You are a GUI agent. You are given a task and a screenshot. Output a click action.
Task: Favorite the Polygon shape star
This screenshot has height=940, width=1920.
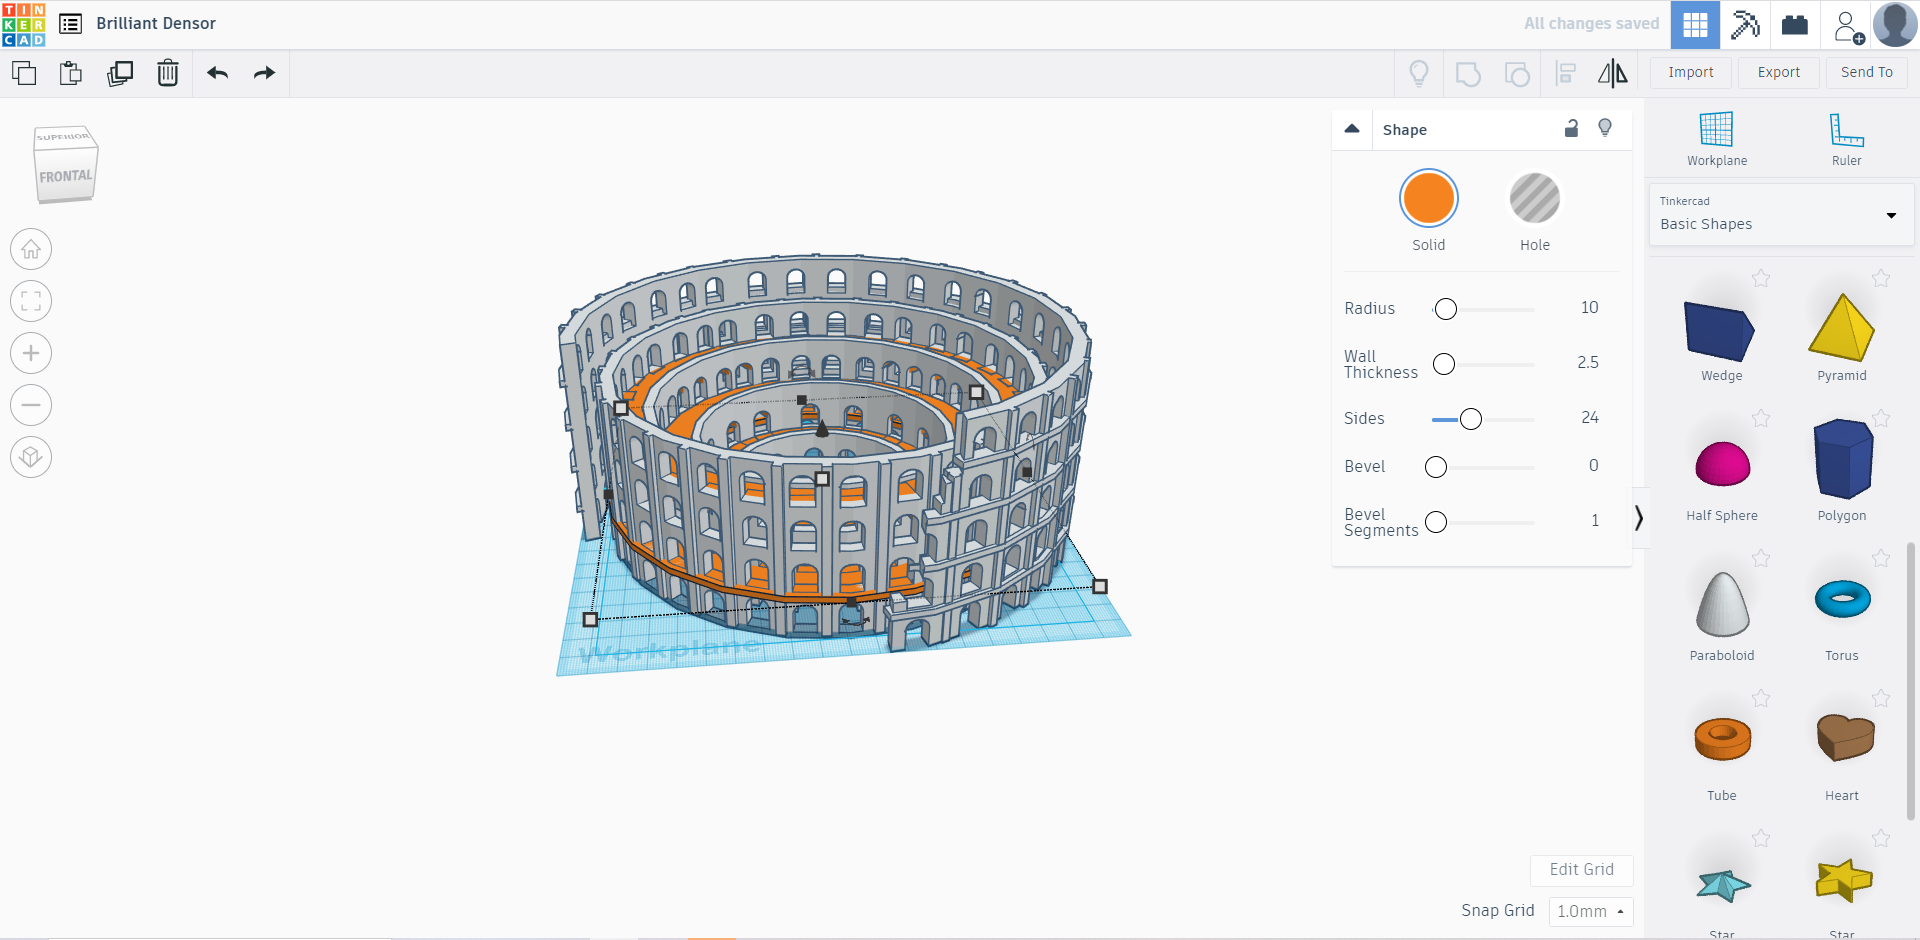click(x=1881, y=418)
